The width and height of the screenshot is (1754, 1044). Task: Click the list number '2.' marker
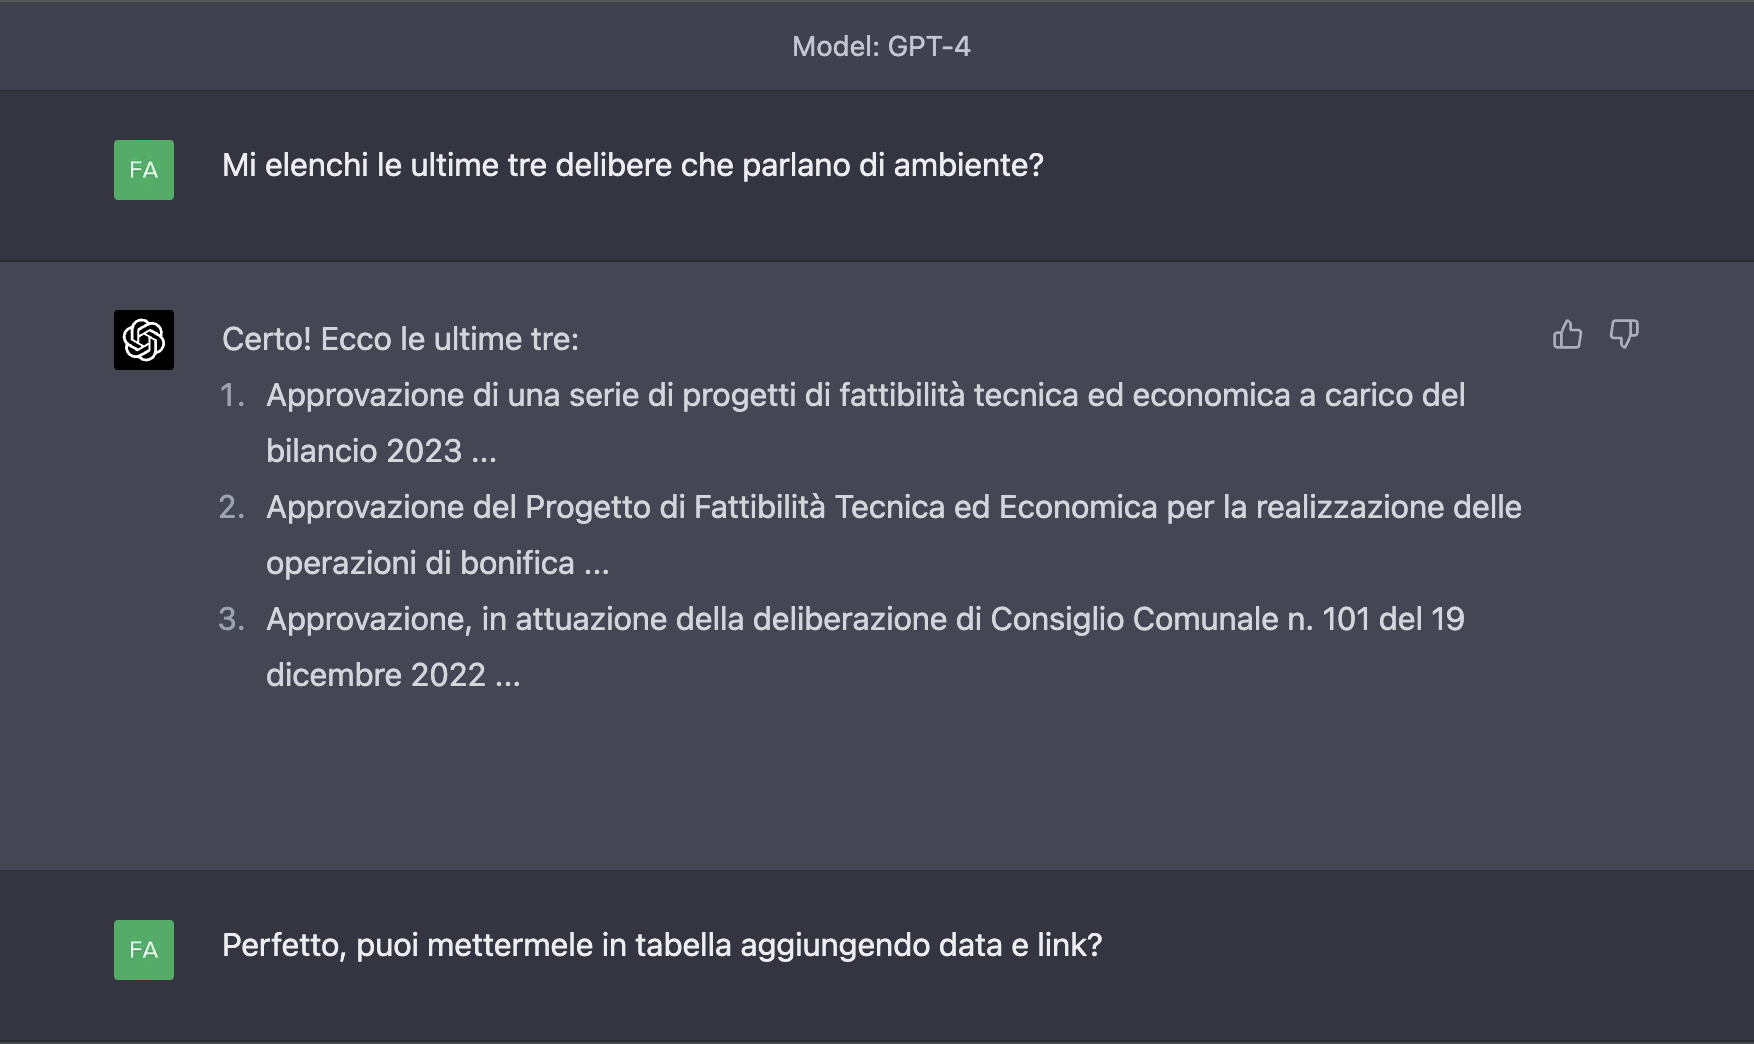pyautogui.click(x=232, y=507)
